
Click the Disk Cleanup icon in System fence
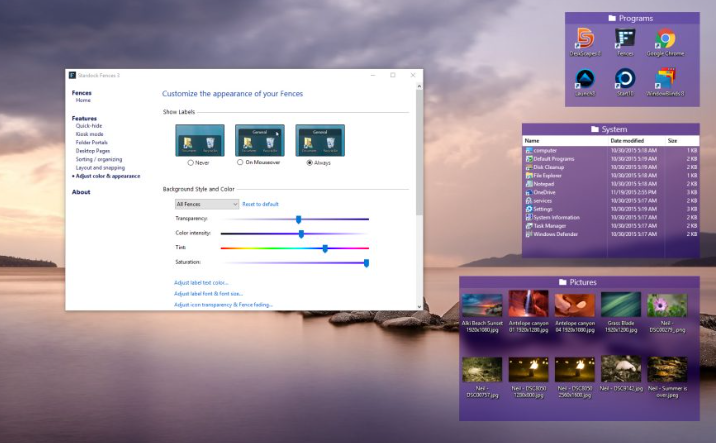[x=529, y=167]
